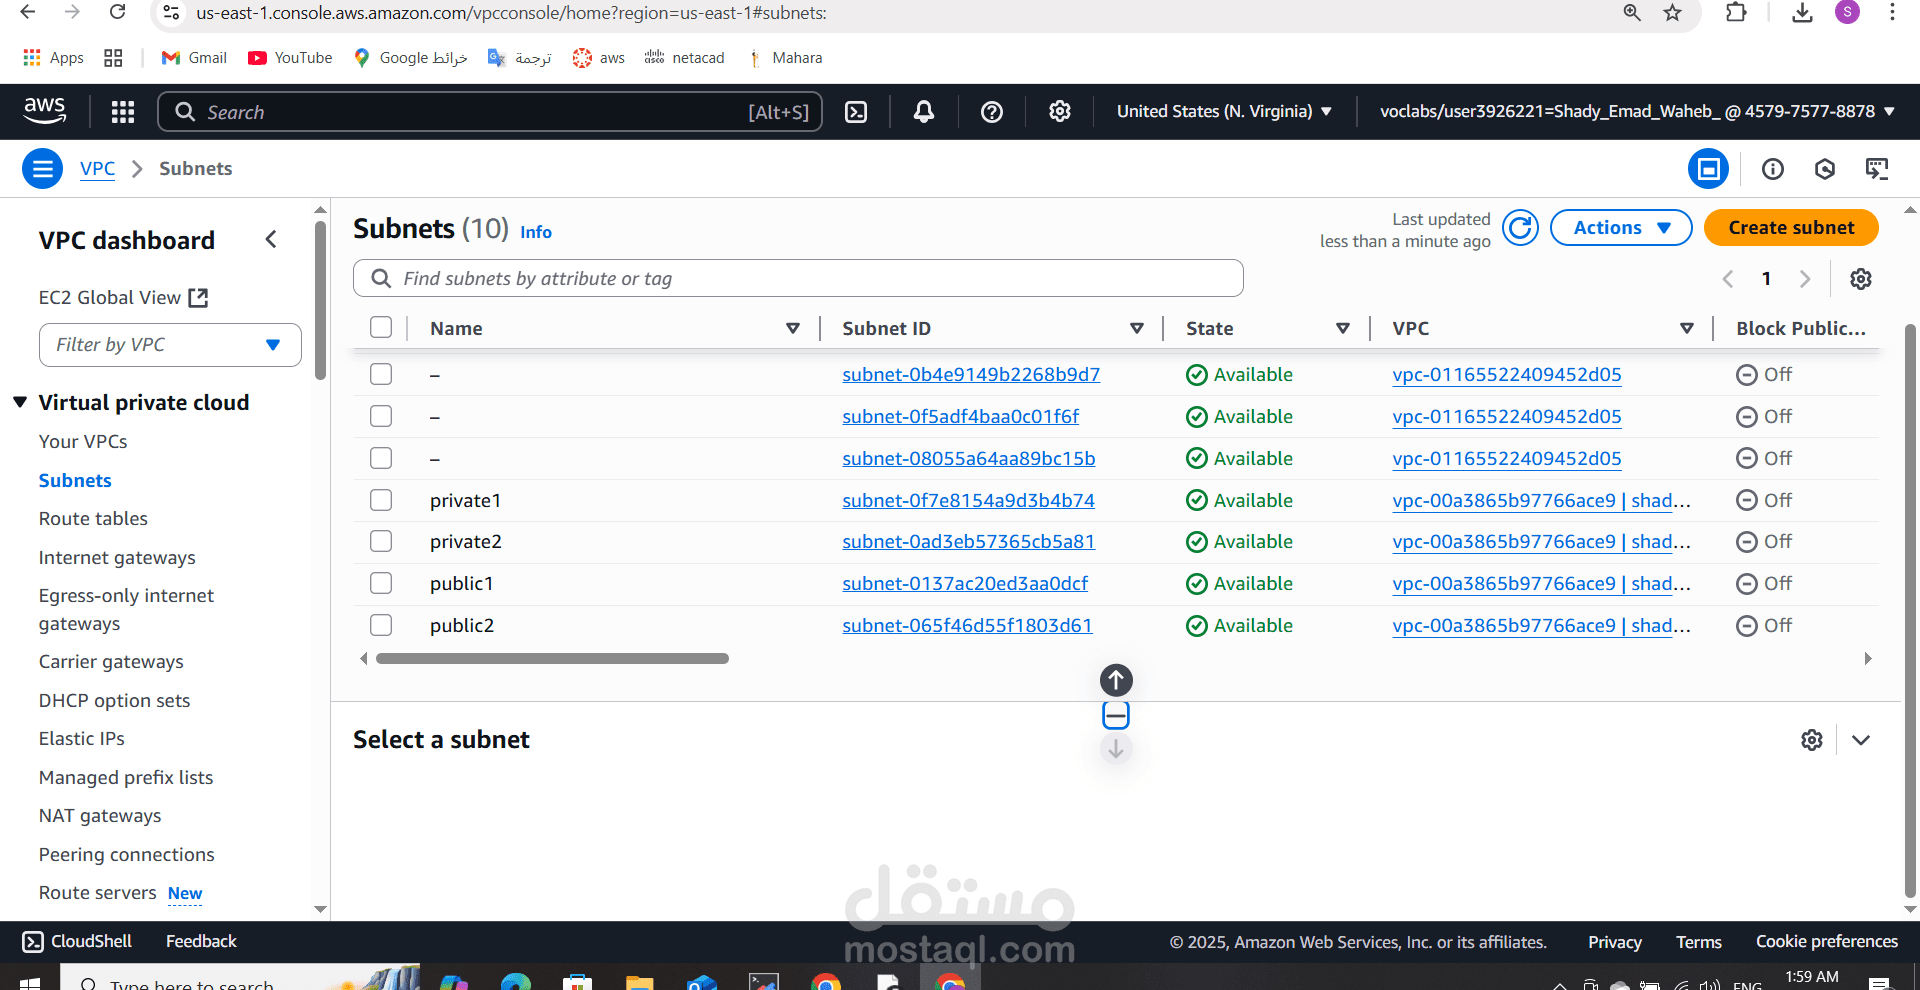Open the Info link beside Subnets
The image size is (1920, 990).
(536, 232)
